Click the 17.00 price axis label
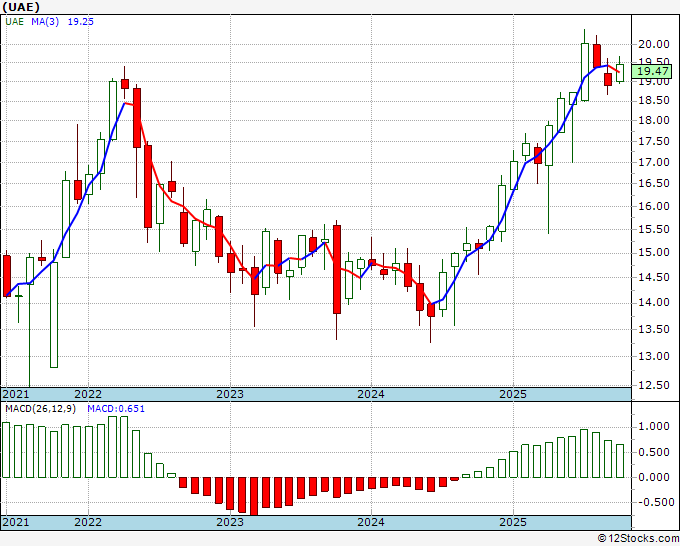Image resolution: width=680 pixels, height=546 pixels. 654,162
